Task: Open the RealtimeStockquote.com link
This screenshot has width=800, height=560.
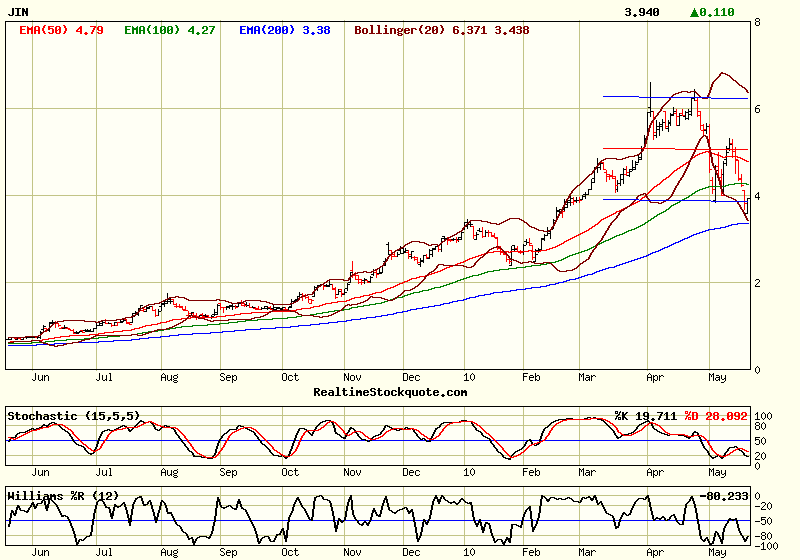Action: pyautogui.click(x=390, y=392)
